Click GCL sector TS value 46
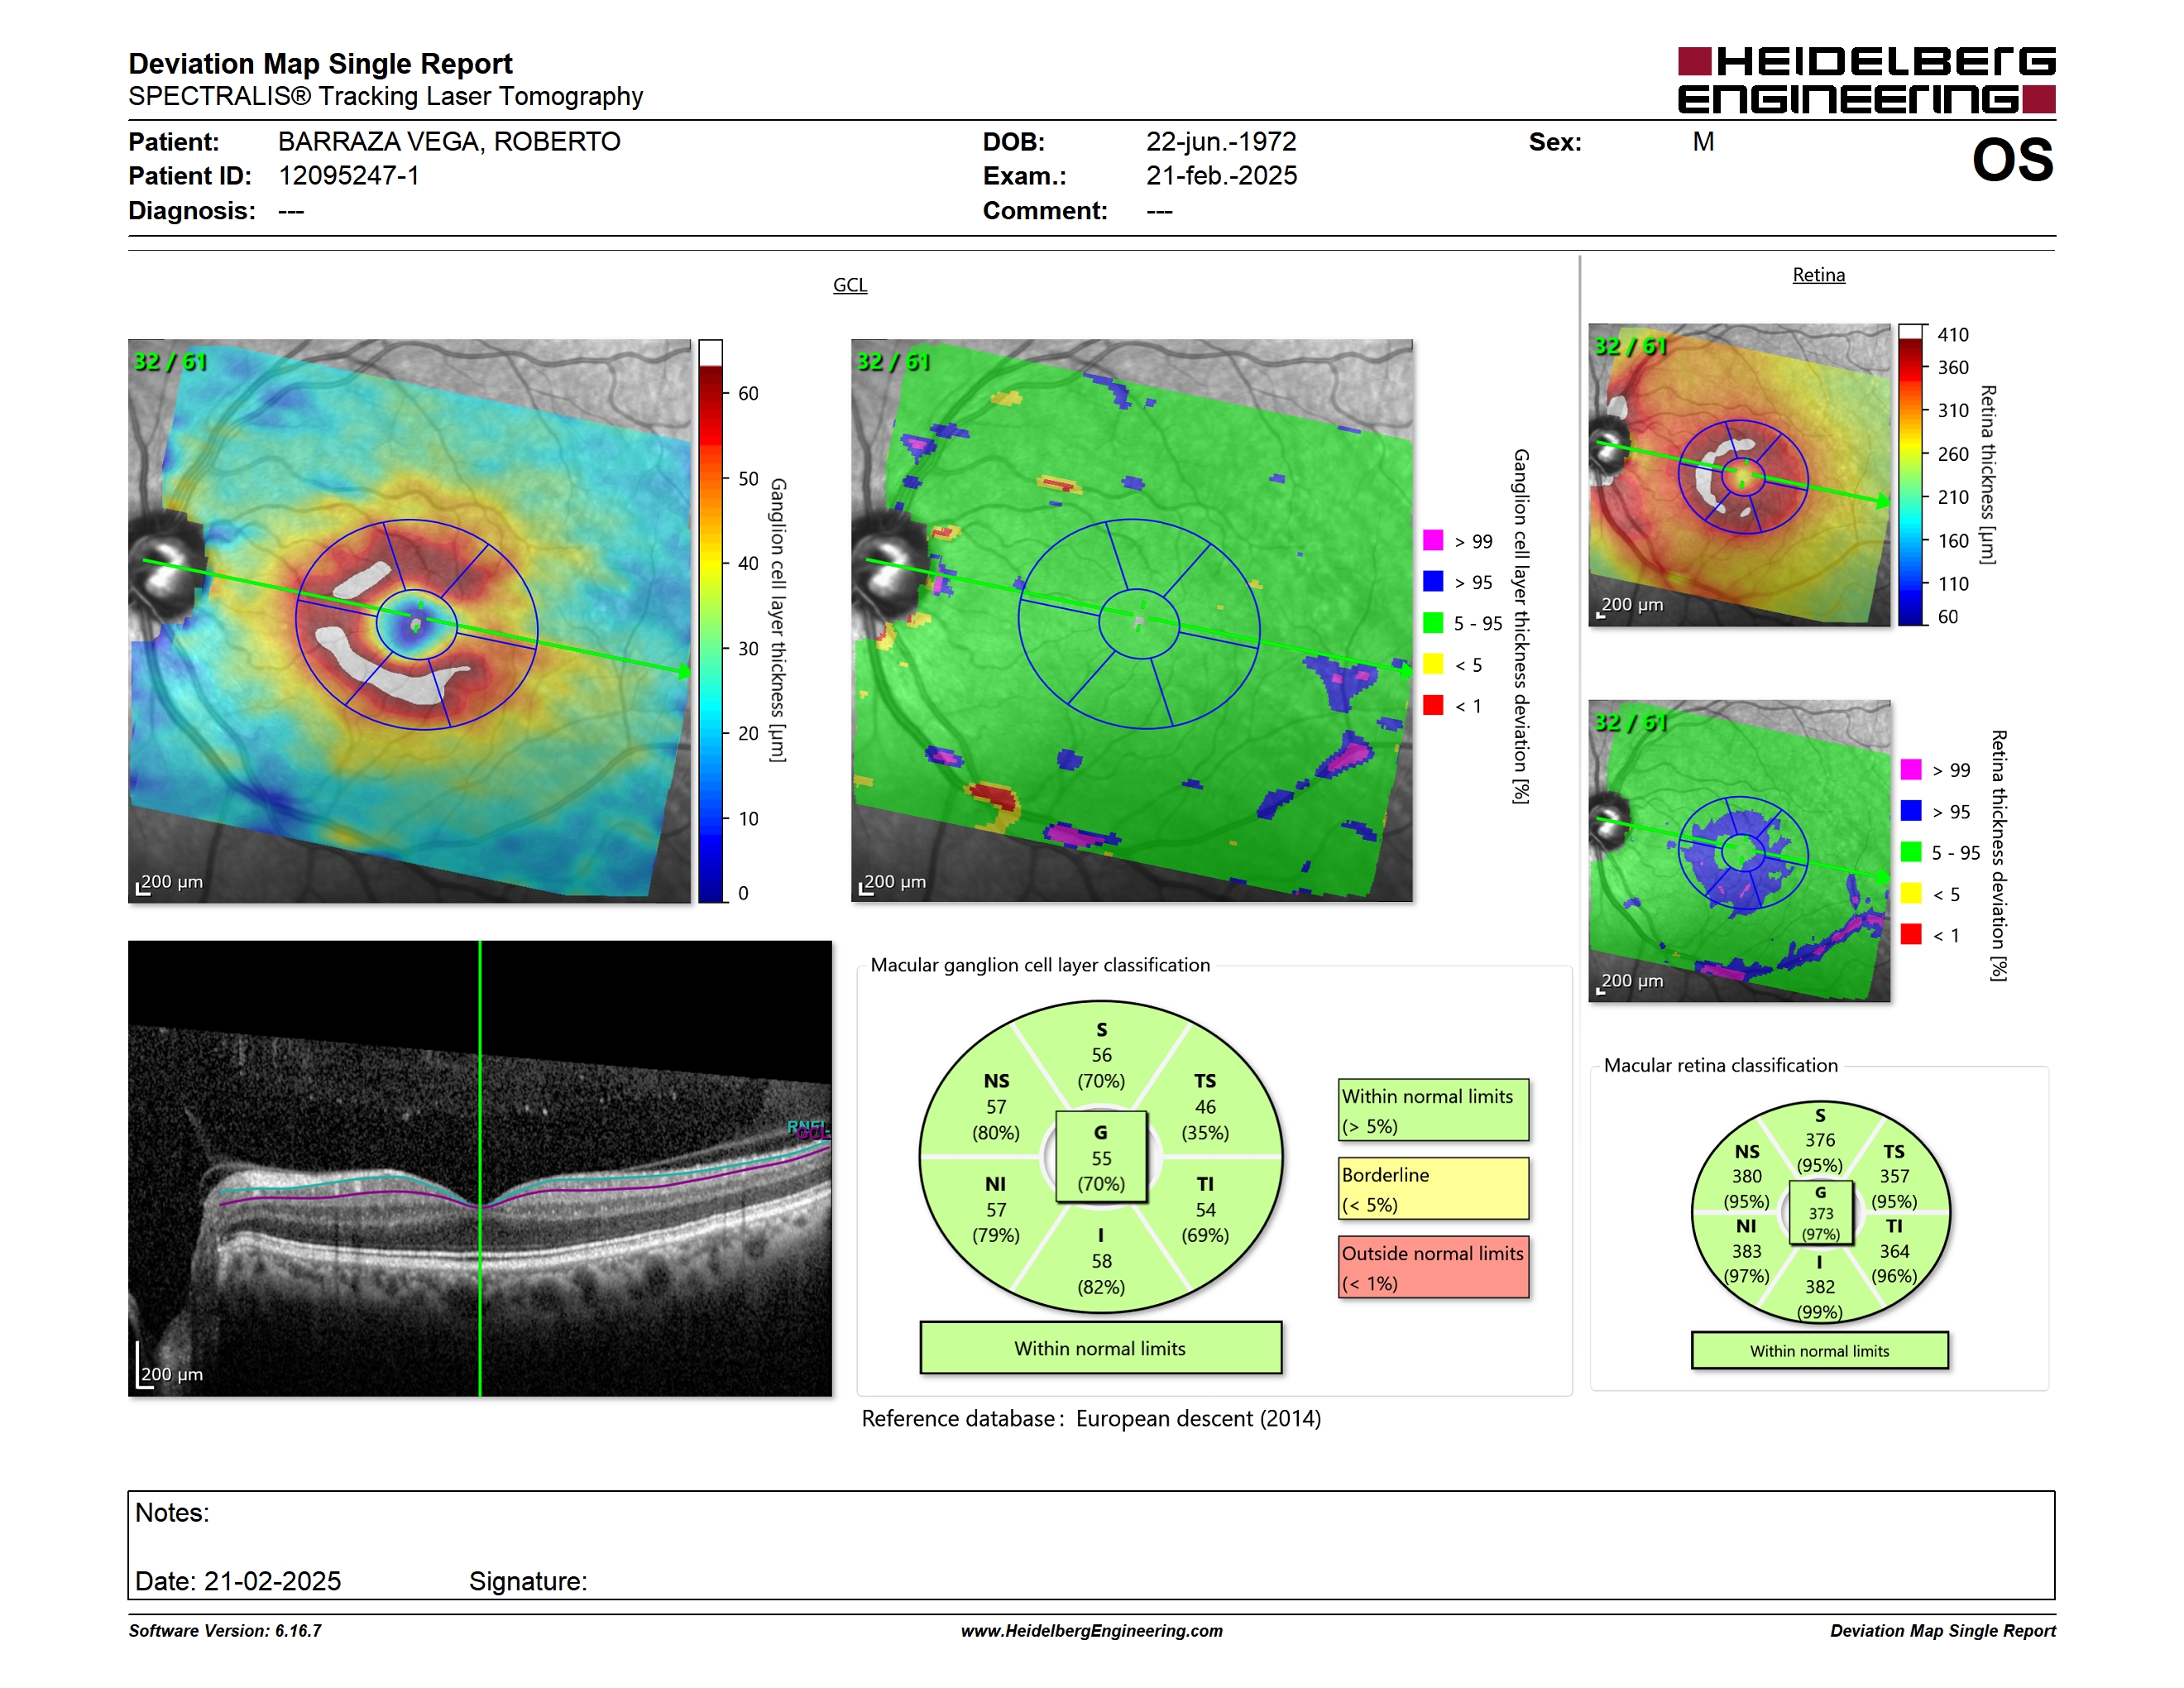Image resolution: width=2184 pixels, height=1688 pixels. (x=1205, y=1107)
